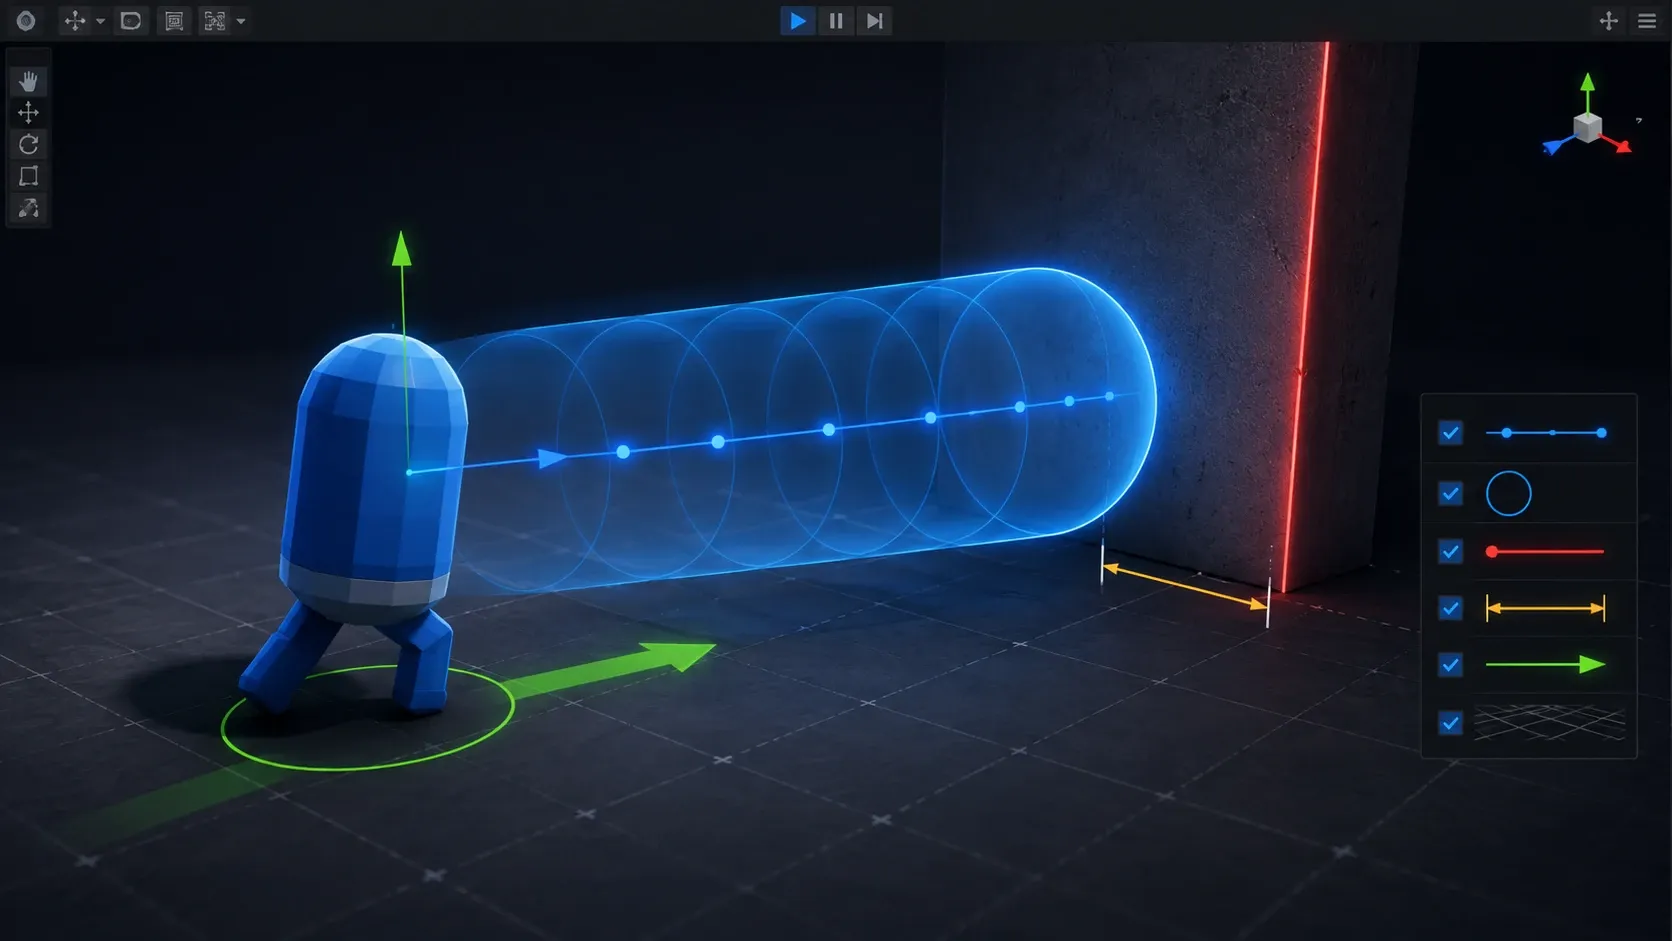
Task: Select the custom editor tool icon
Action: point(28,208)
